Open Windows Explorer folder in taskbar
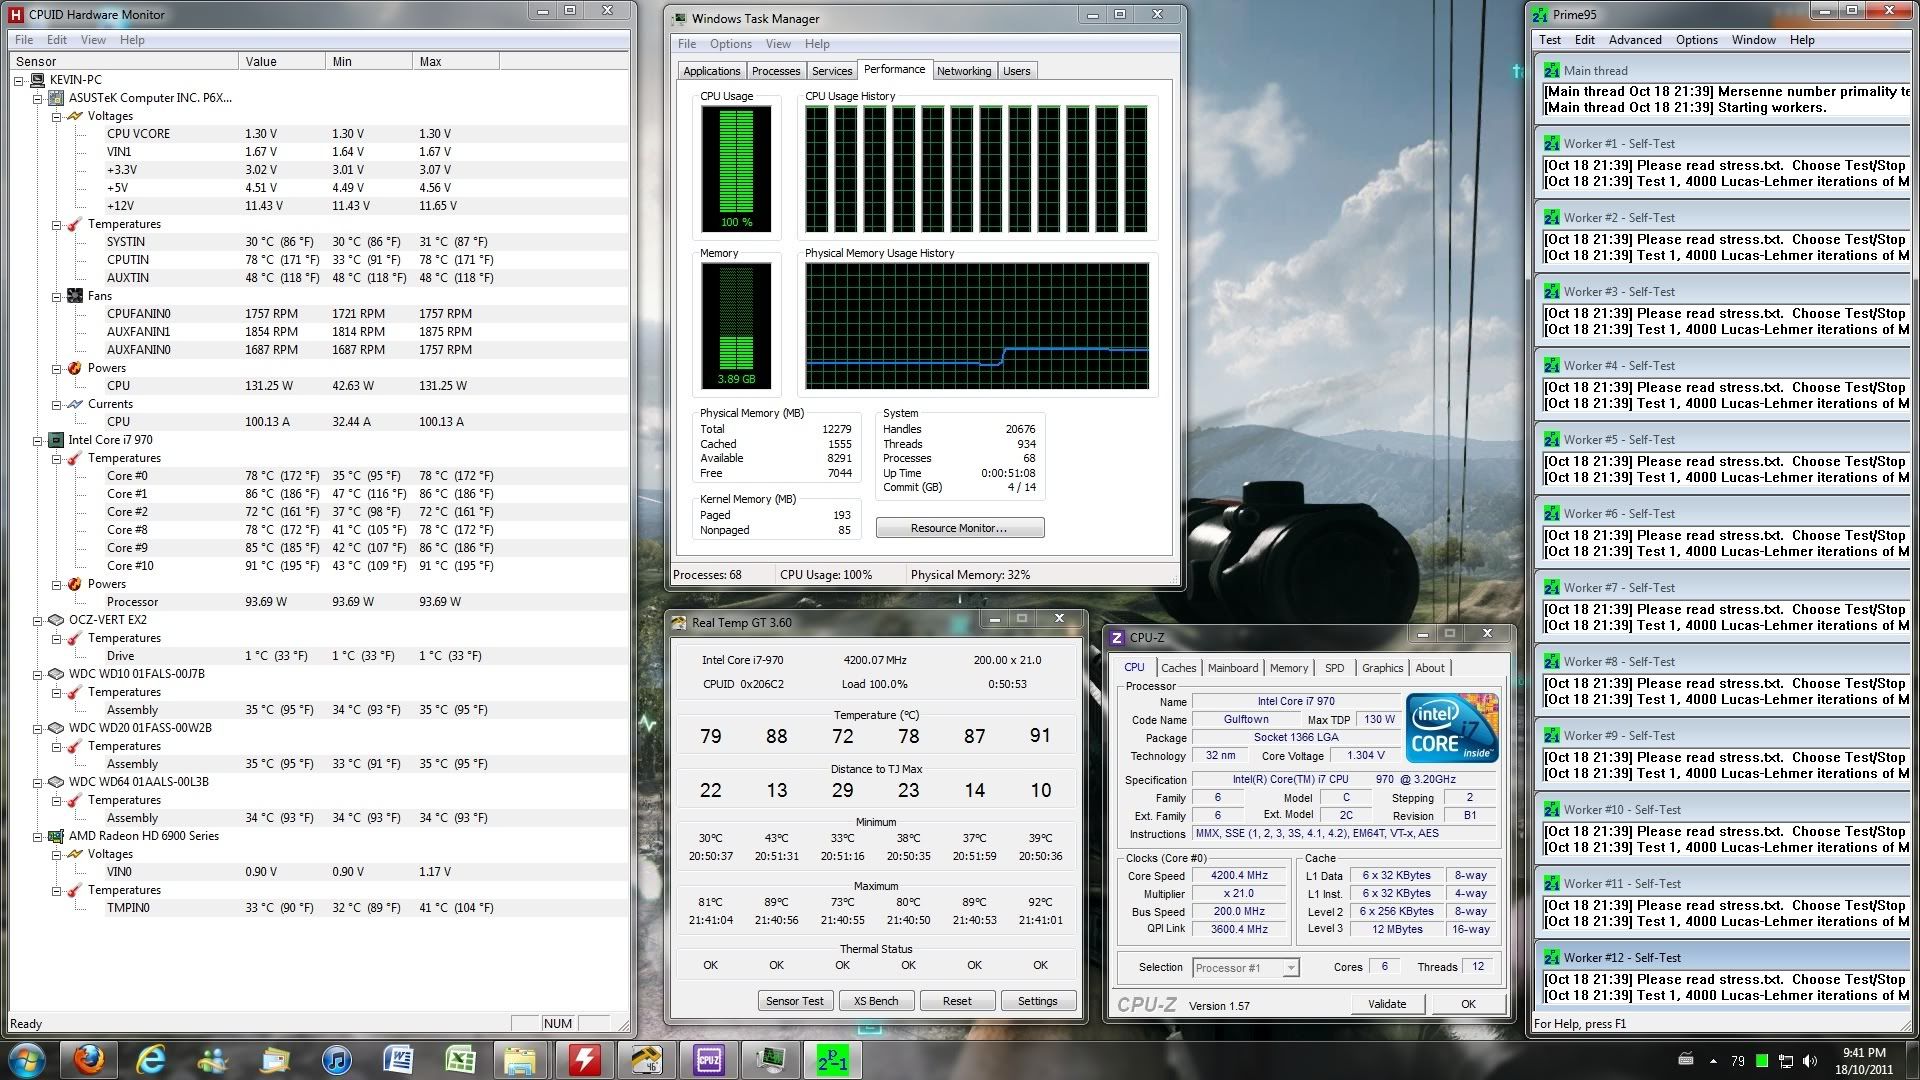1920x1080 pixels. pyautogui.click(x=521, y=1059)
